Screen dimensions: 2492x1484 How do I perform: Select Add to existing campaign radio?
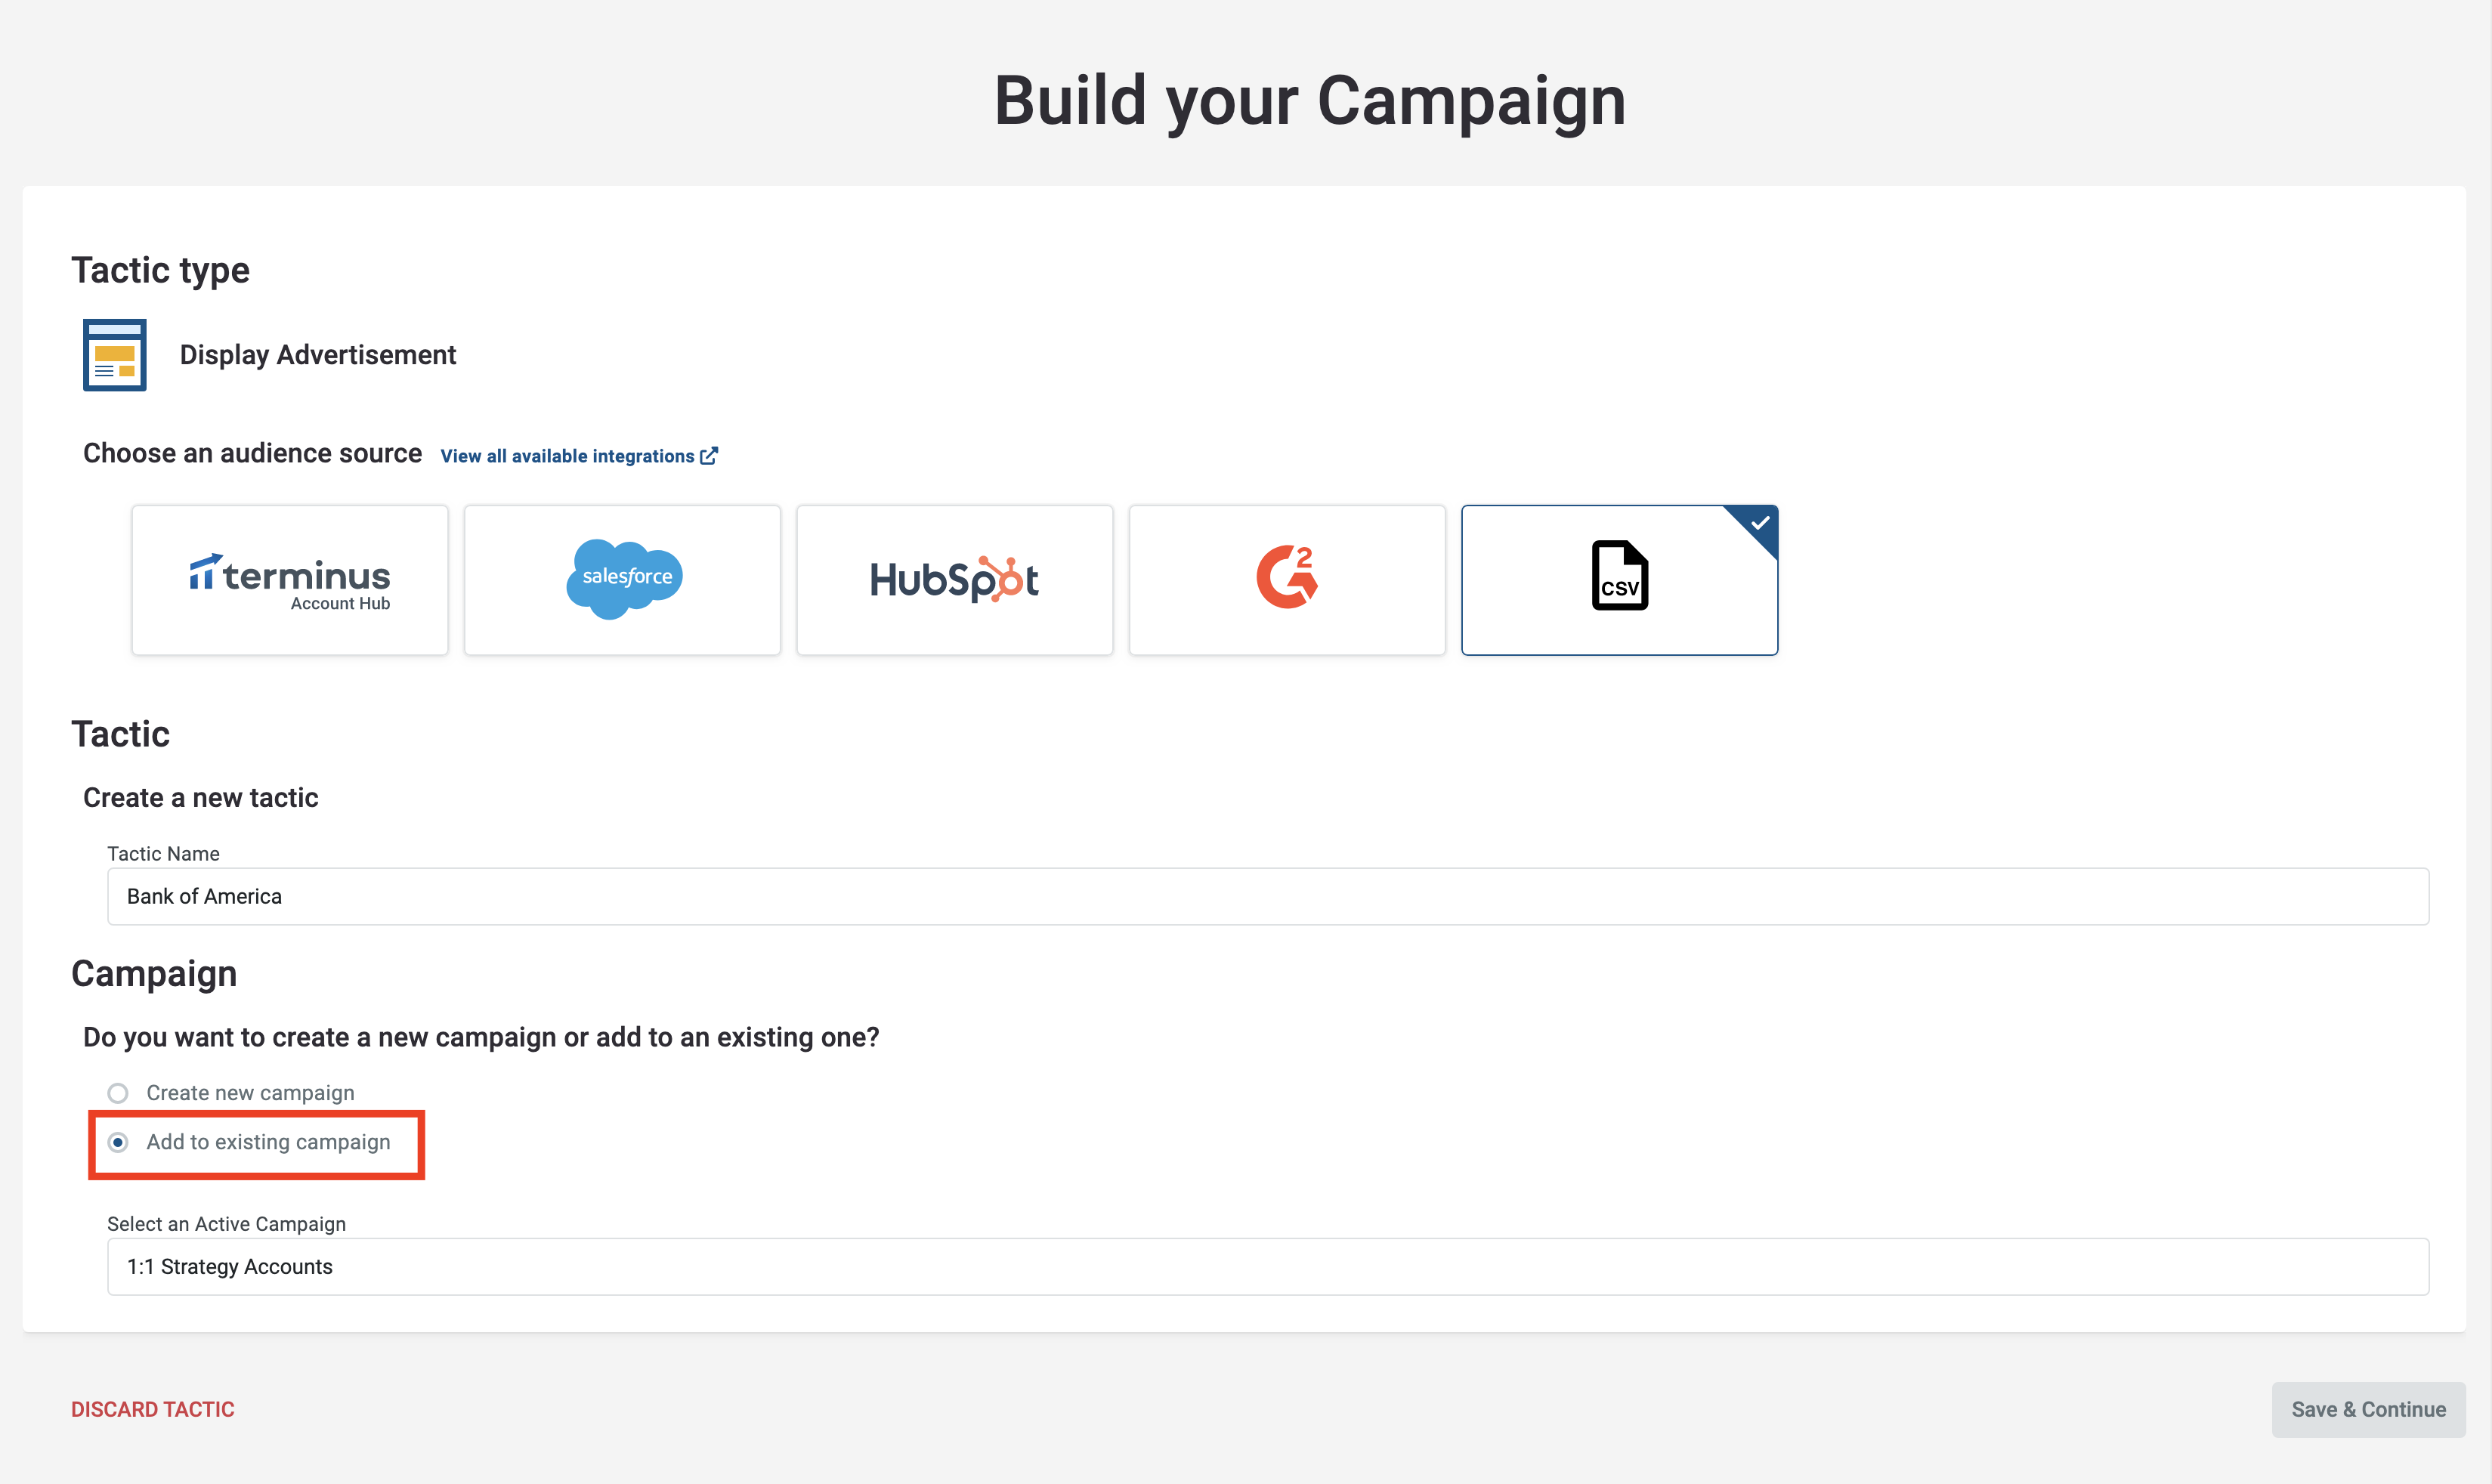click(x=118, y=1142)
